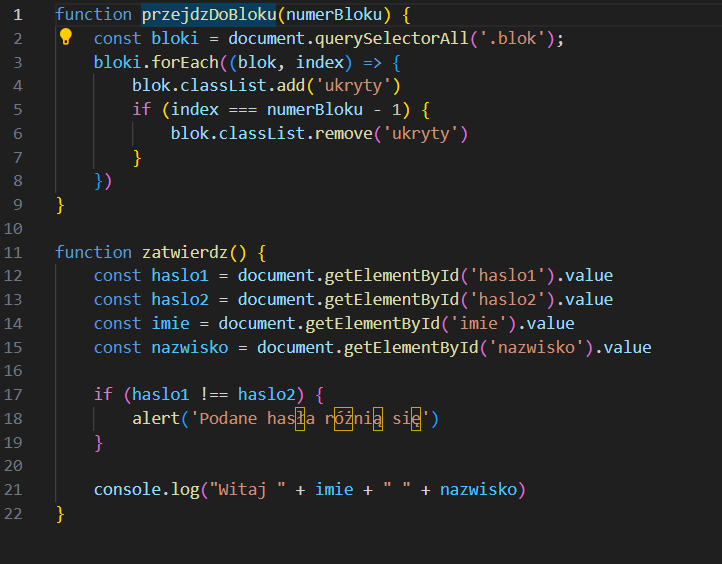722x564 pixels.
Task: Place cursor on the numerUserBloku parameter on line 1
Action: 329,15
